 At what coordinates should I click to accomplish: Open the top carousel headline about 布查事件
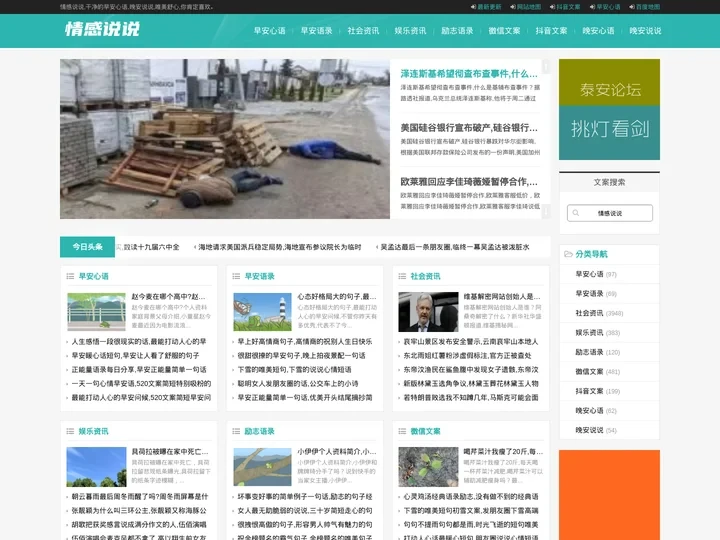(469, 73)
